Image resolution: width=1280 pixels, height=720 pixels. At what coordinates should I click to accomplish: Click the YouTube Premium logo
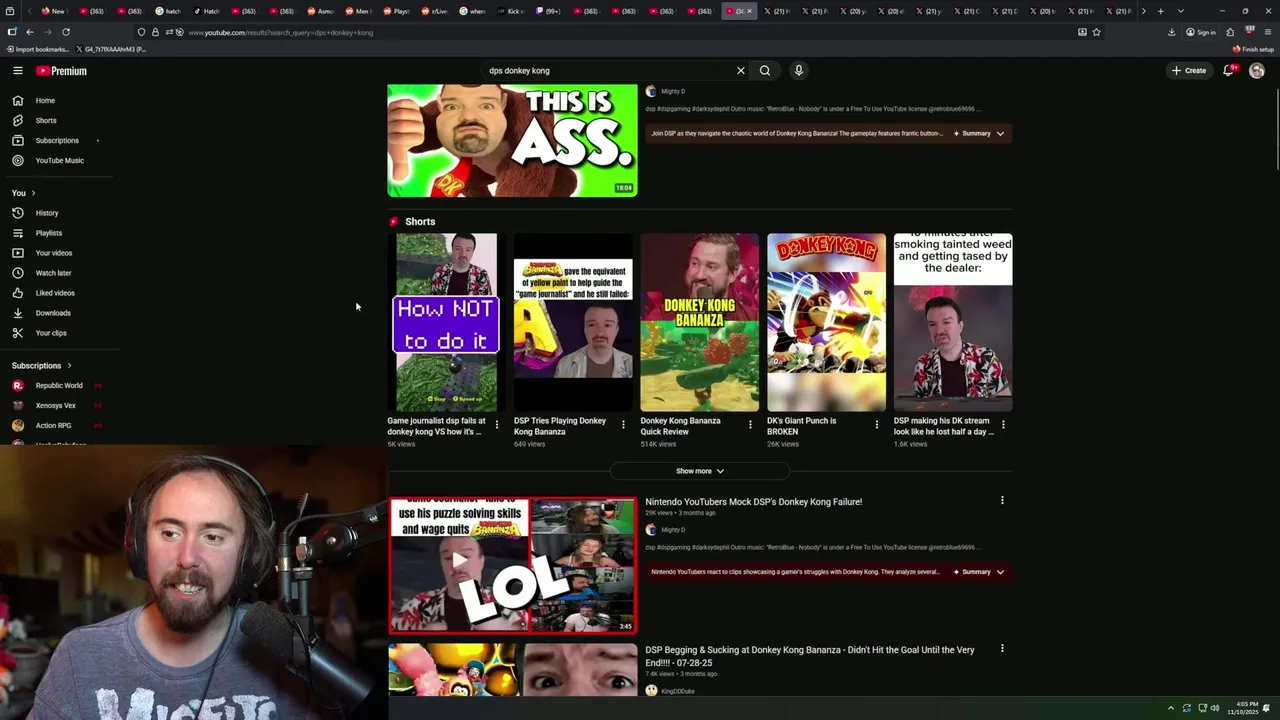(61, 71)
